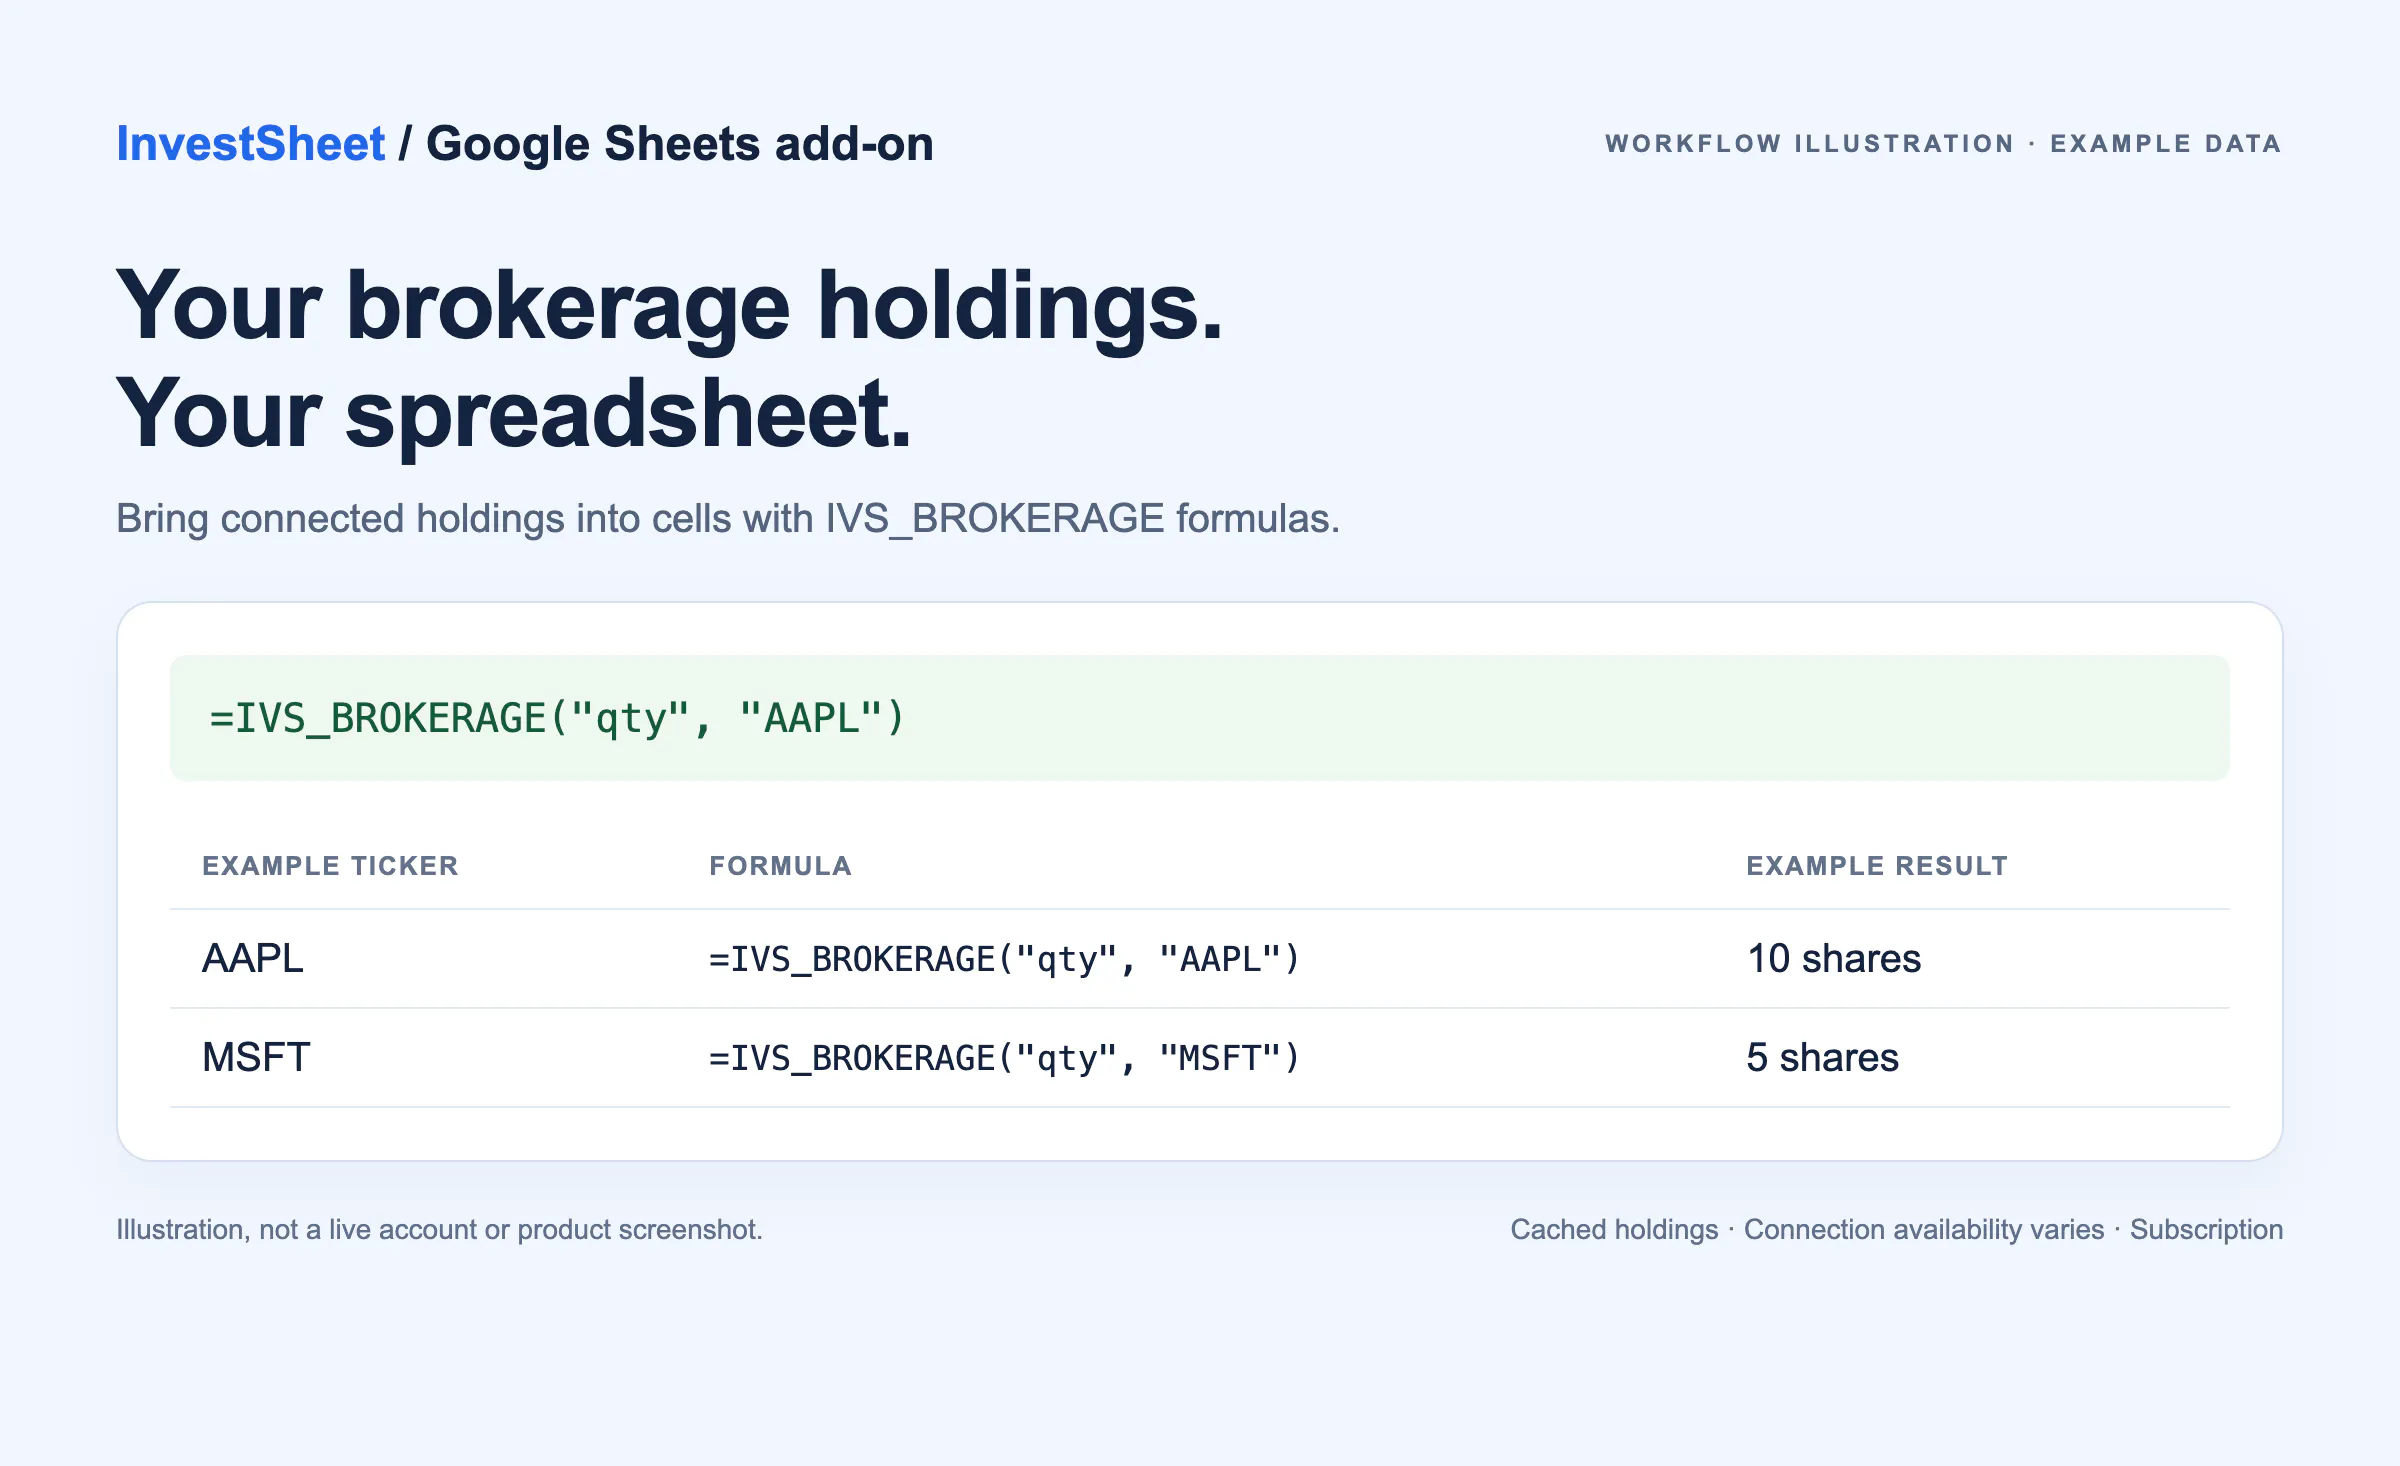2400x1466 pixels.
Task: Click the green formula bar with AAPL formula
Action: tap(1199, 718)
